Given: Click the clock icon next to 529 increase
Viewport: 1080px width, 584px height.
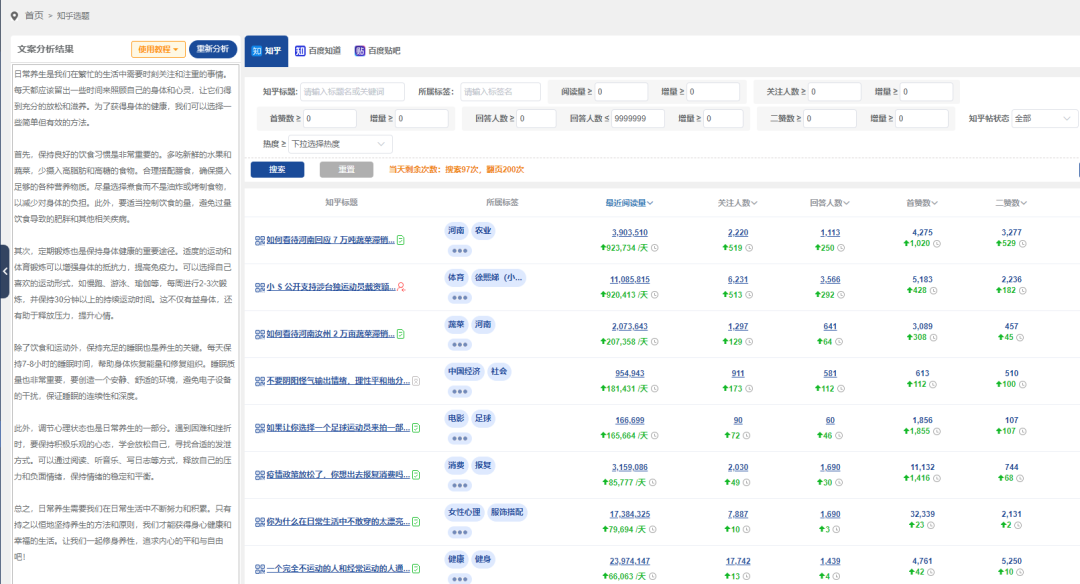Looking at the screenshot, I should pyautogui.click(x=1023, y=244).
